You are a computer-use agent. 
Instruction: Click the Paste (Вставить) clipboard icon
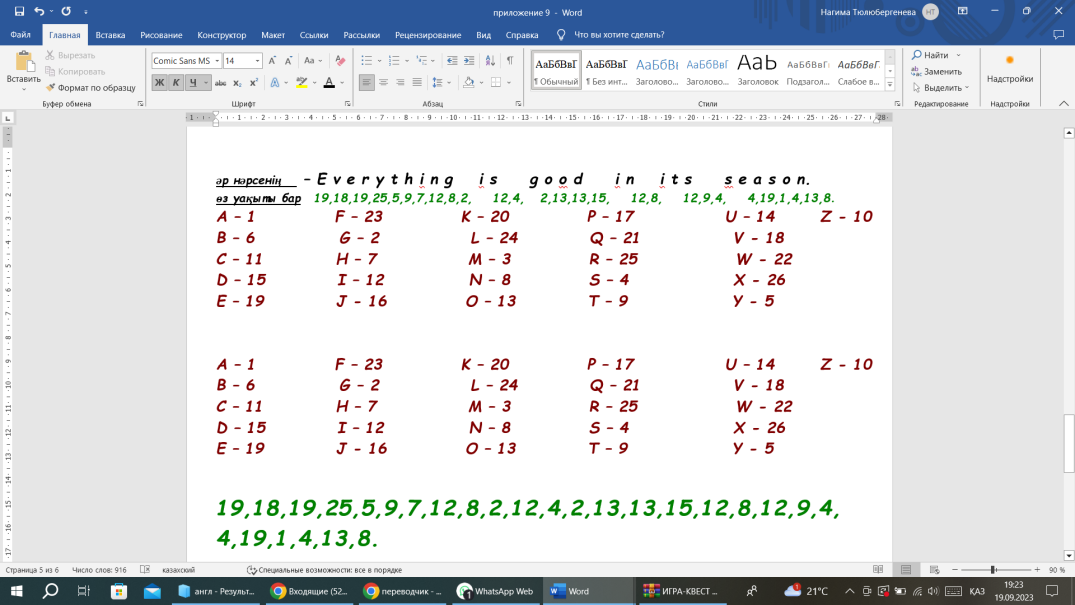point(23,62)
